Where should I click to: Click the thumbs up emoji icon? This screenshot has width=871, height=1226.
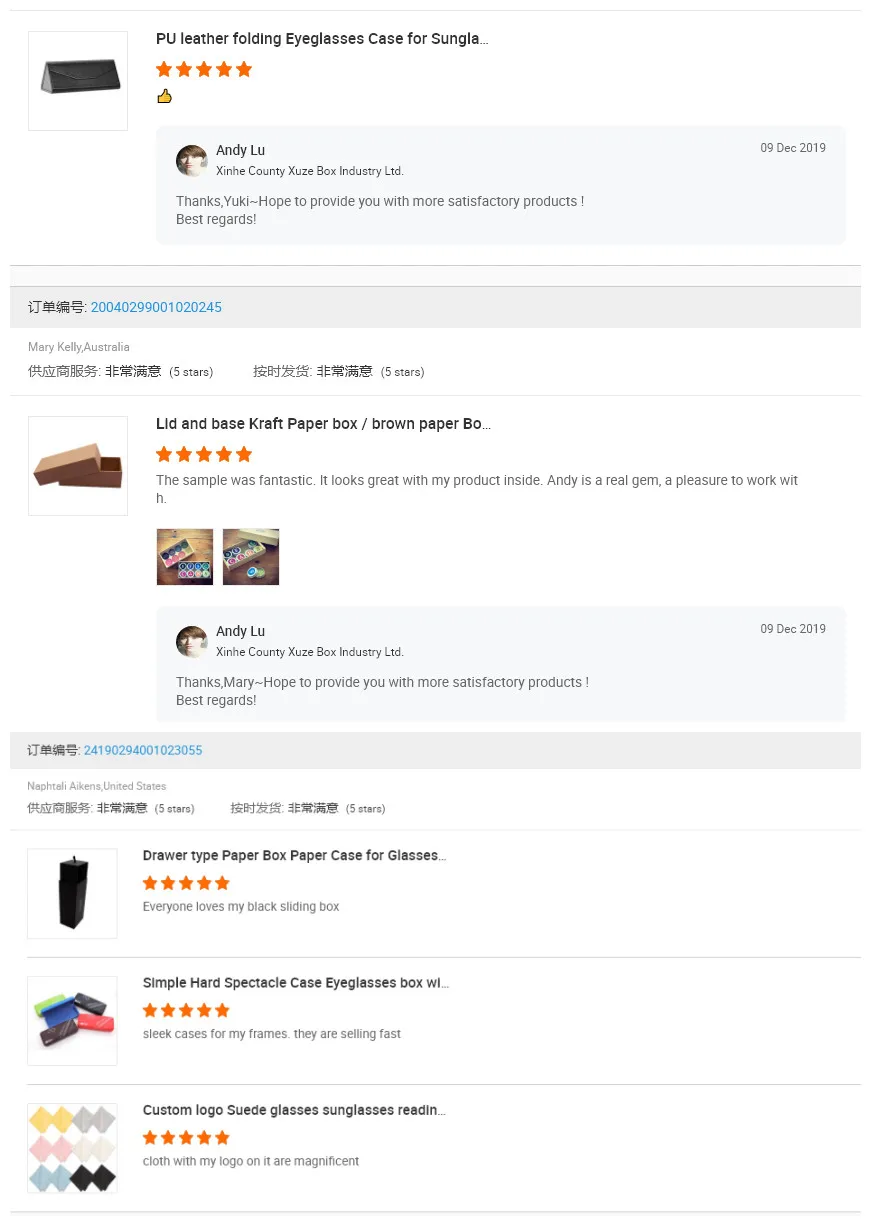click(165, 96)
